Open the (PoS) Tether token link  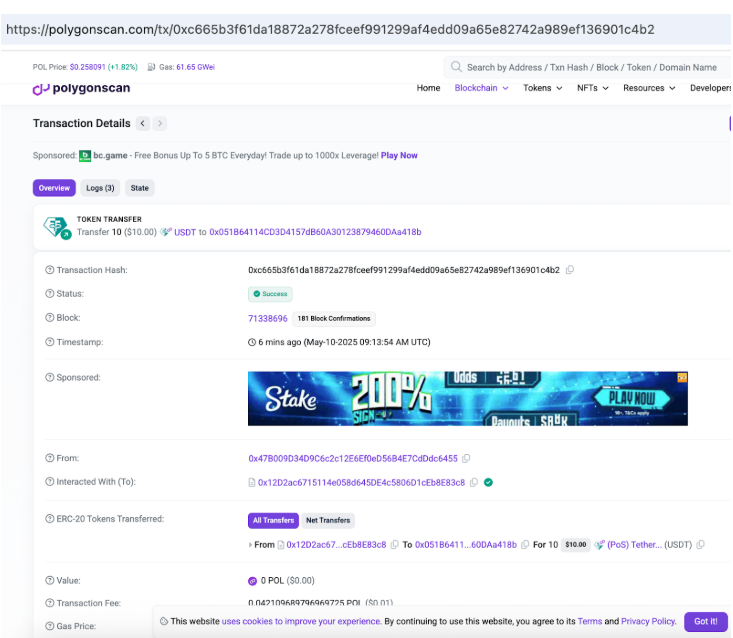[634, 545]
